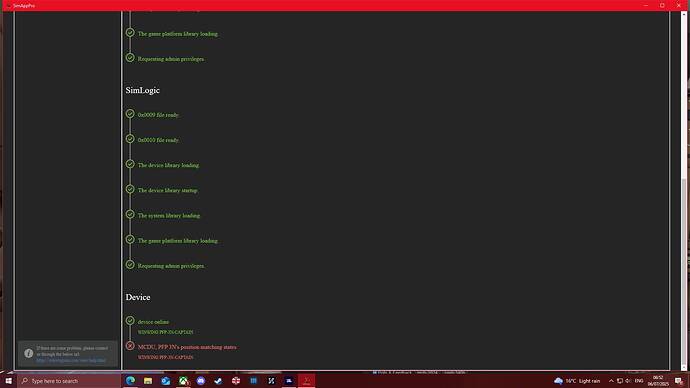Open the Xbox app from the taskbar
This screenshot has width=690, height=388.
click(x=183, y=381)
